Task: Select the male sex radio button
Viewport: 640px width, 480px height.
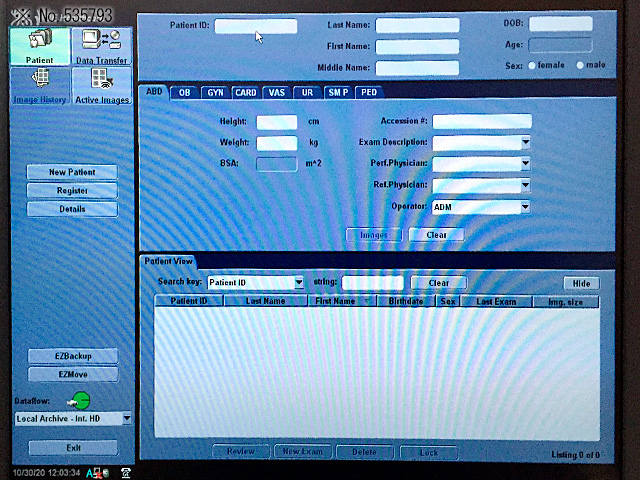Action: tap(580, 65)
